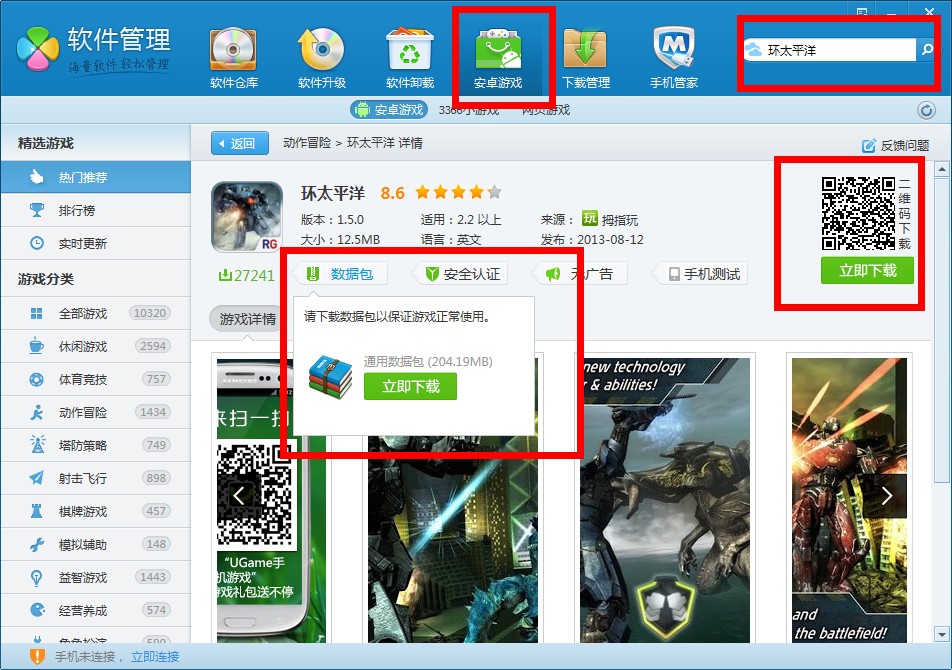Open 软件升级 software upgrade section
The image size is (952, 670).
(322, 59)
